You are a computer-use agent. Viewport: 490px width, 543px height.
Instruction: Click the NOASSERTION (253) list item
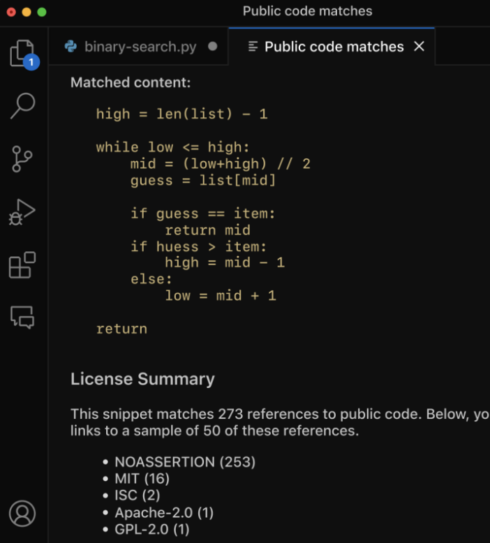point(185,462)
